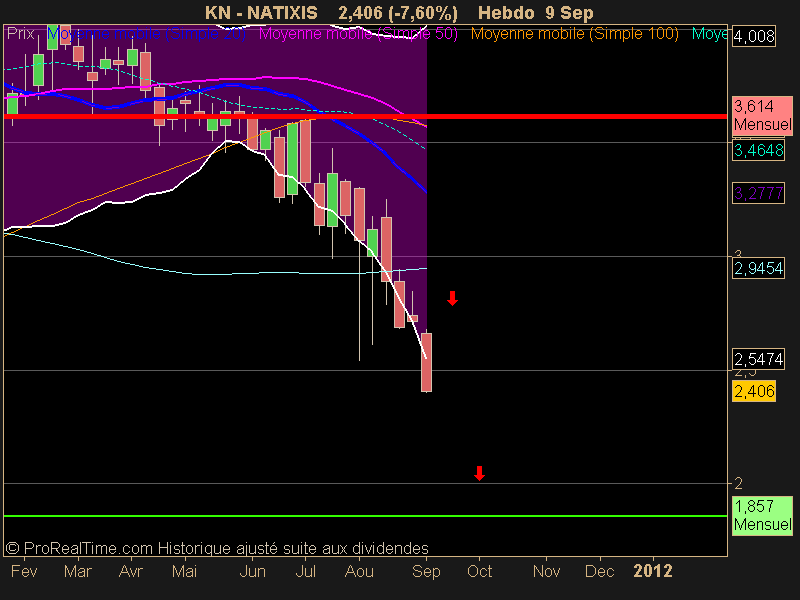Click the Nov month on time axis
Screen dimensions: 800x600
pos(546,571)
